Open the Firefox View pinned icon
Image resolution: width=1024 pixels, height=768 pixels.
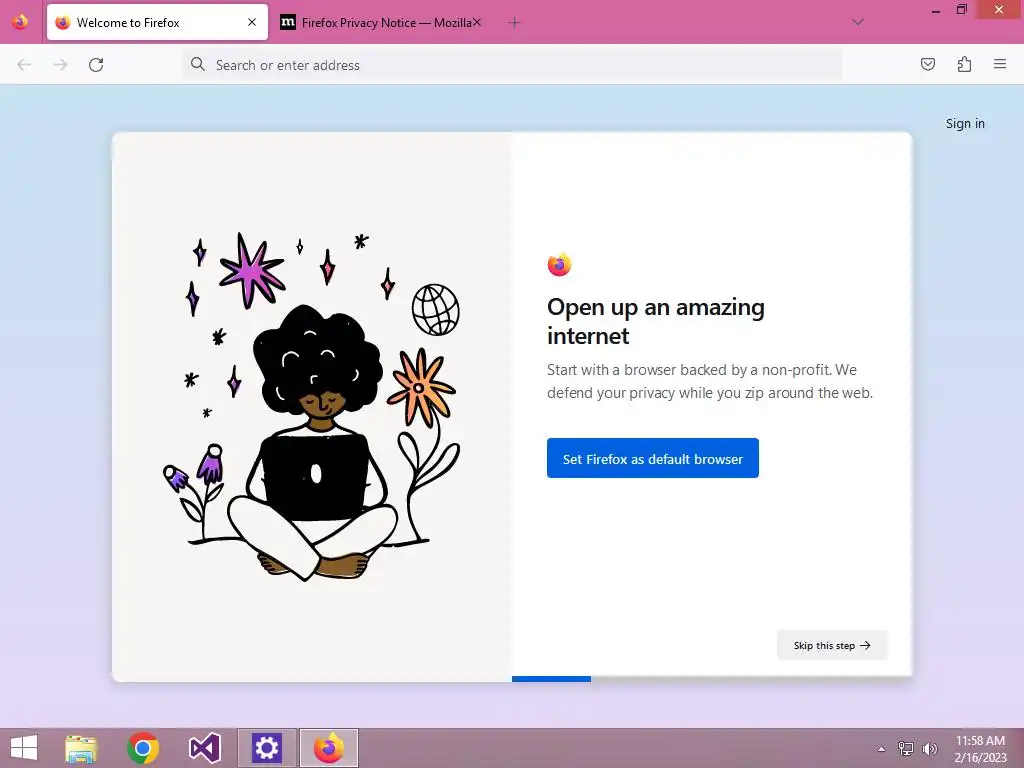tap(20, 22)
